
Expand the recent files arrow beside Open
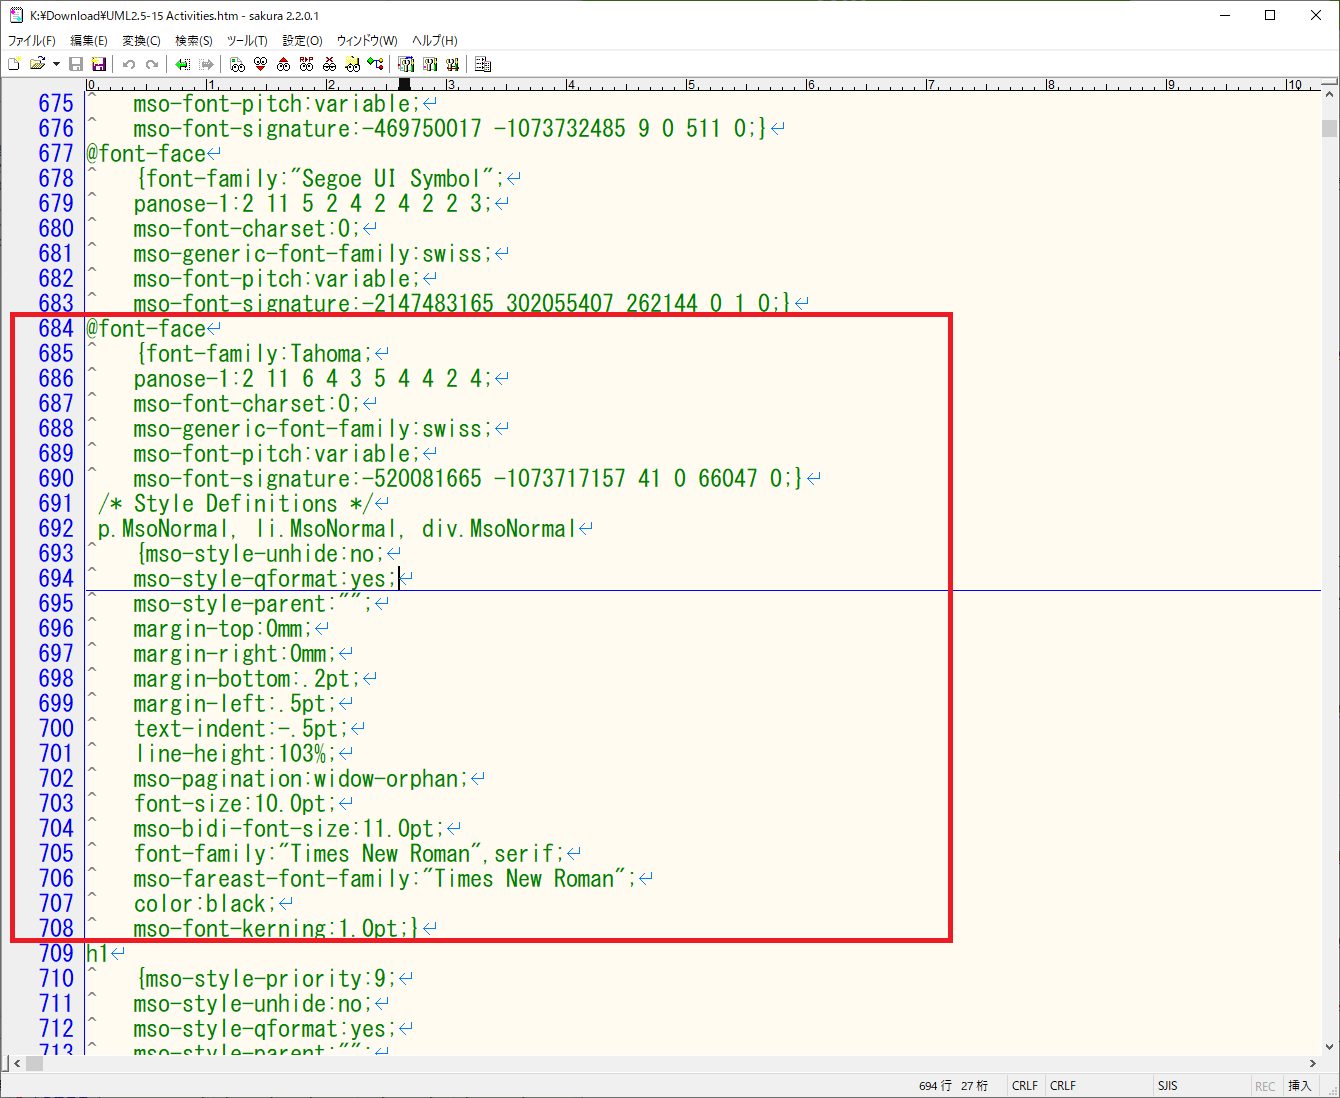pyautogui.click(x=56, y=64)
